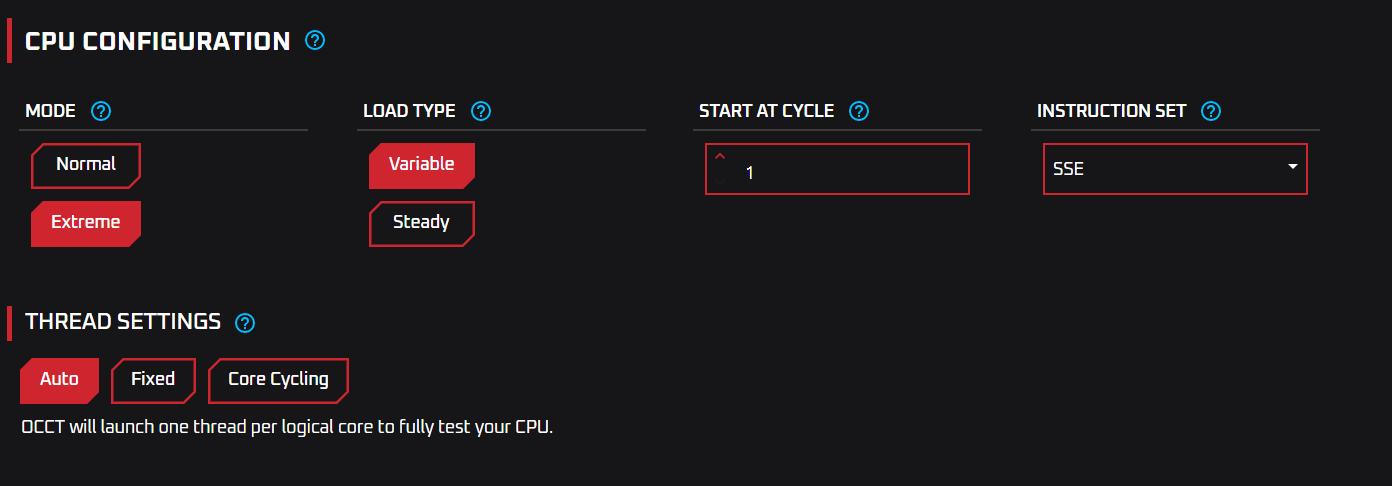Select Extreme mode
The height and width of the screenshot is (486, 1392).
pos(86,223)
